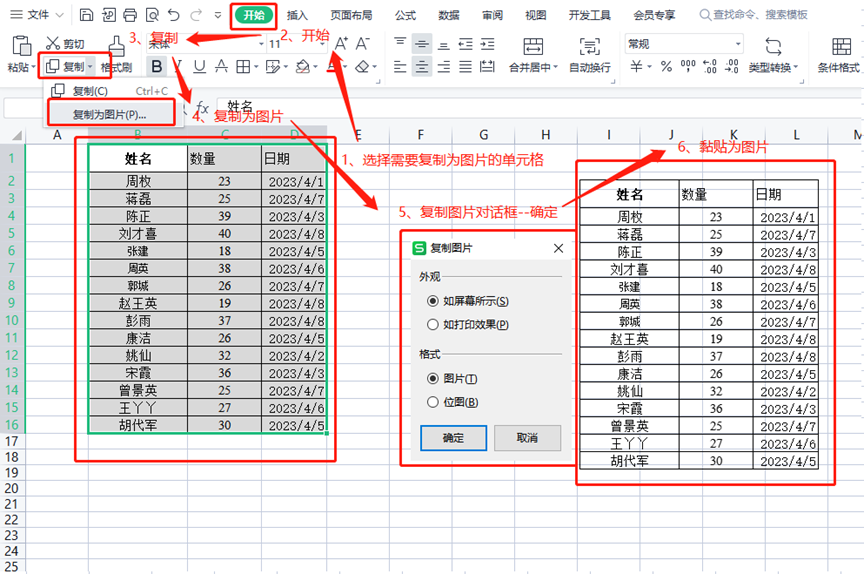Open the font size 11 dropdown
Screen dimensions: 864x574
[x=323, y=44]
